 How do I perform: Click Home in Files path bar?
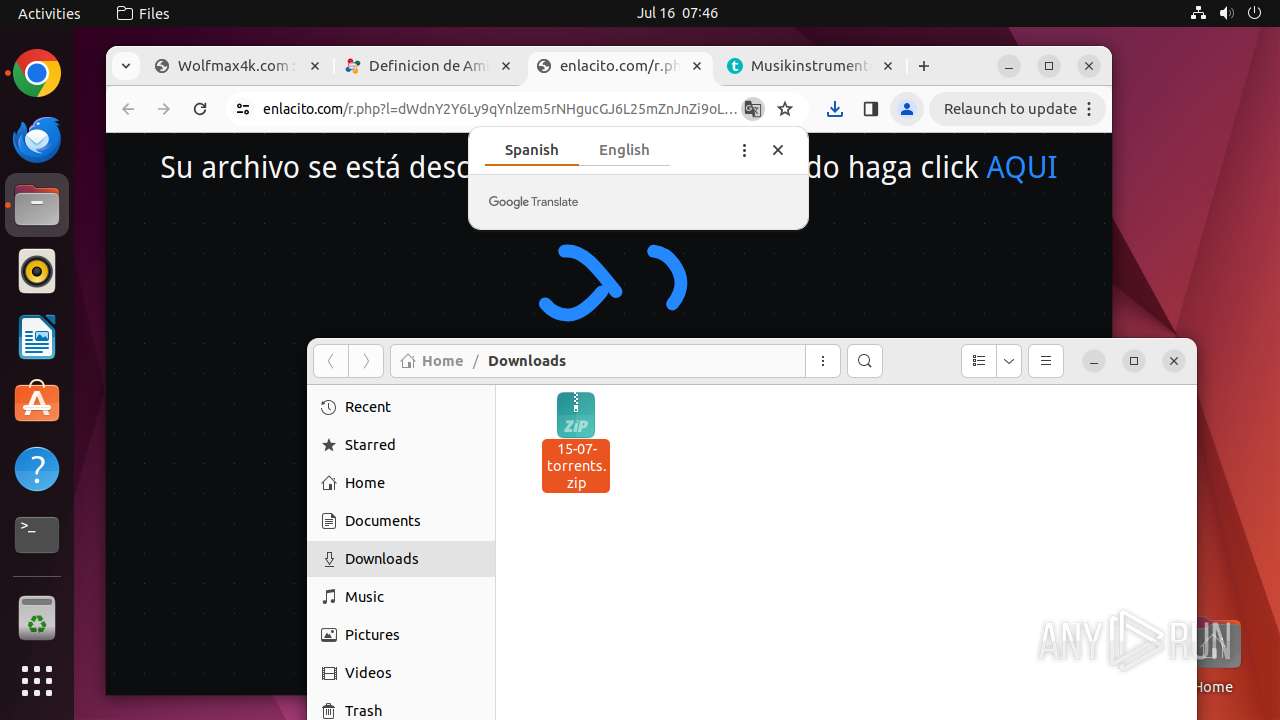click(432, 361)
